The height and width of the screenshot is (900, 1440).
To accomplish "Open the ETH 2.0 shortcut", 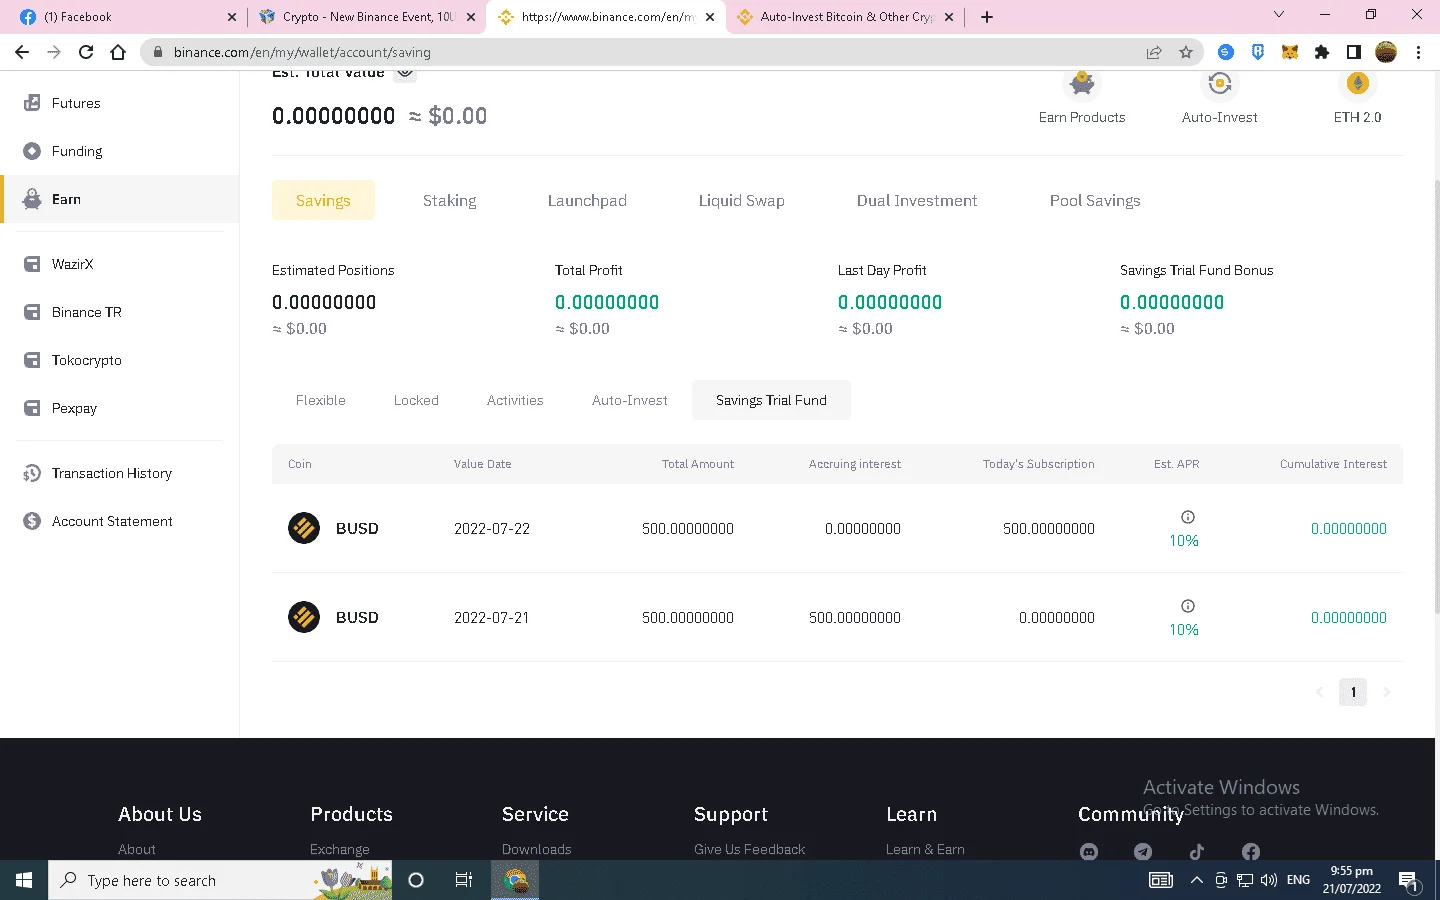I will pos(1357,100).
